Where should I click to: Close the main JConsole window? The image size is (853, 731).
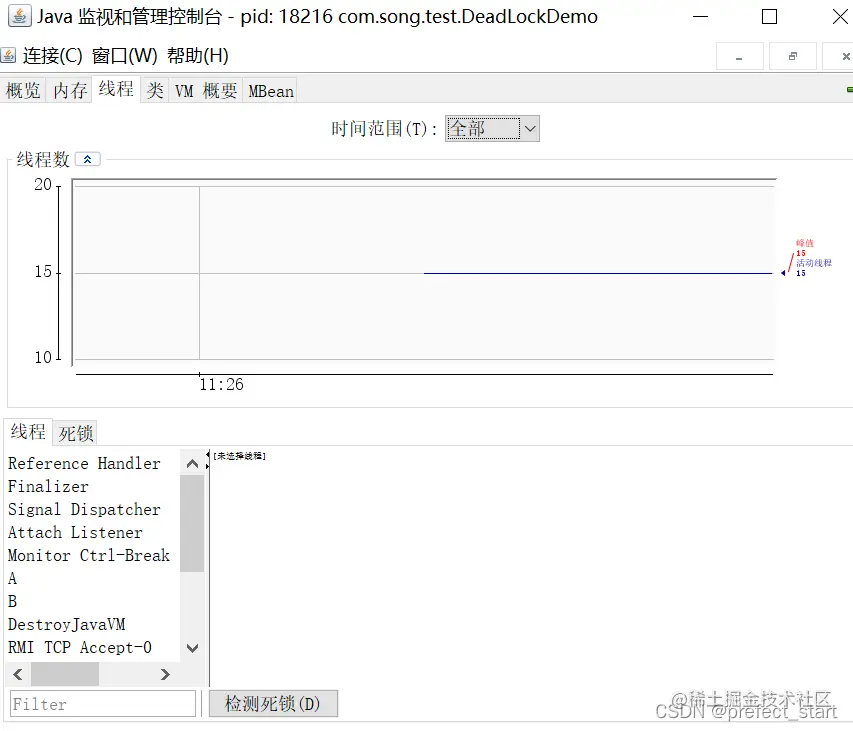839,16
